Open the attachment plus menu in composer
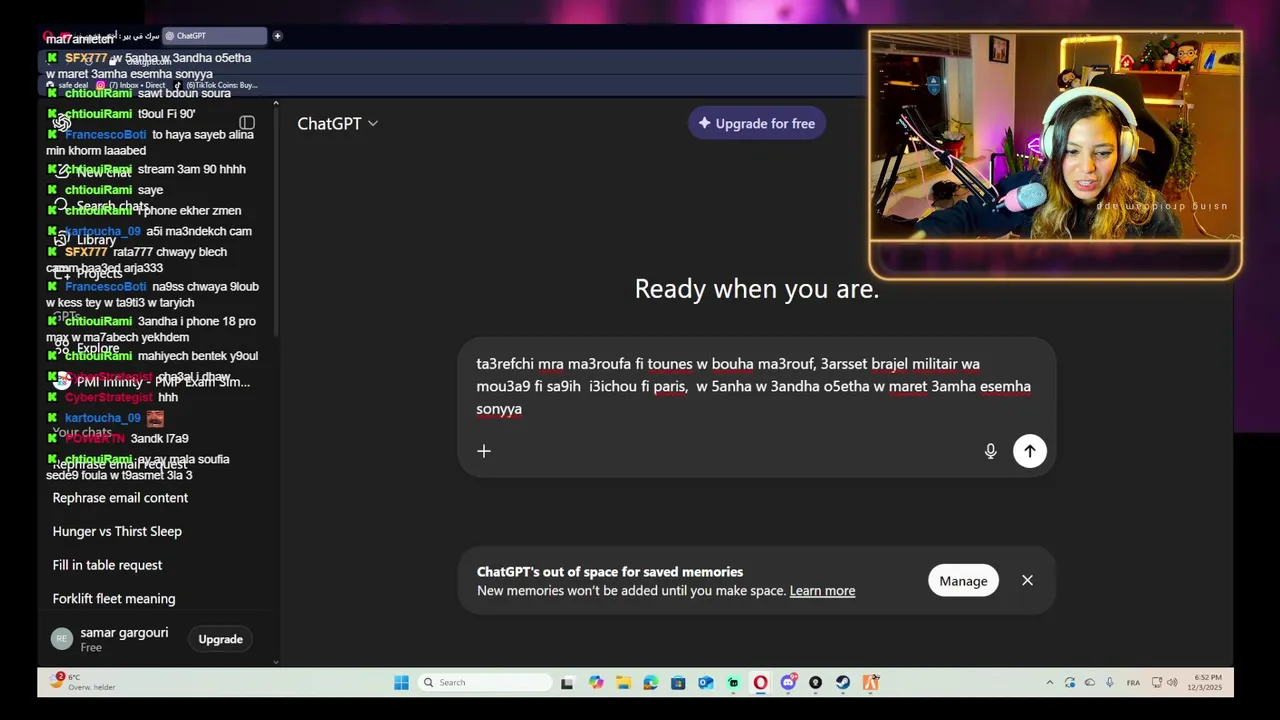 [x=484, y=451]
